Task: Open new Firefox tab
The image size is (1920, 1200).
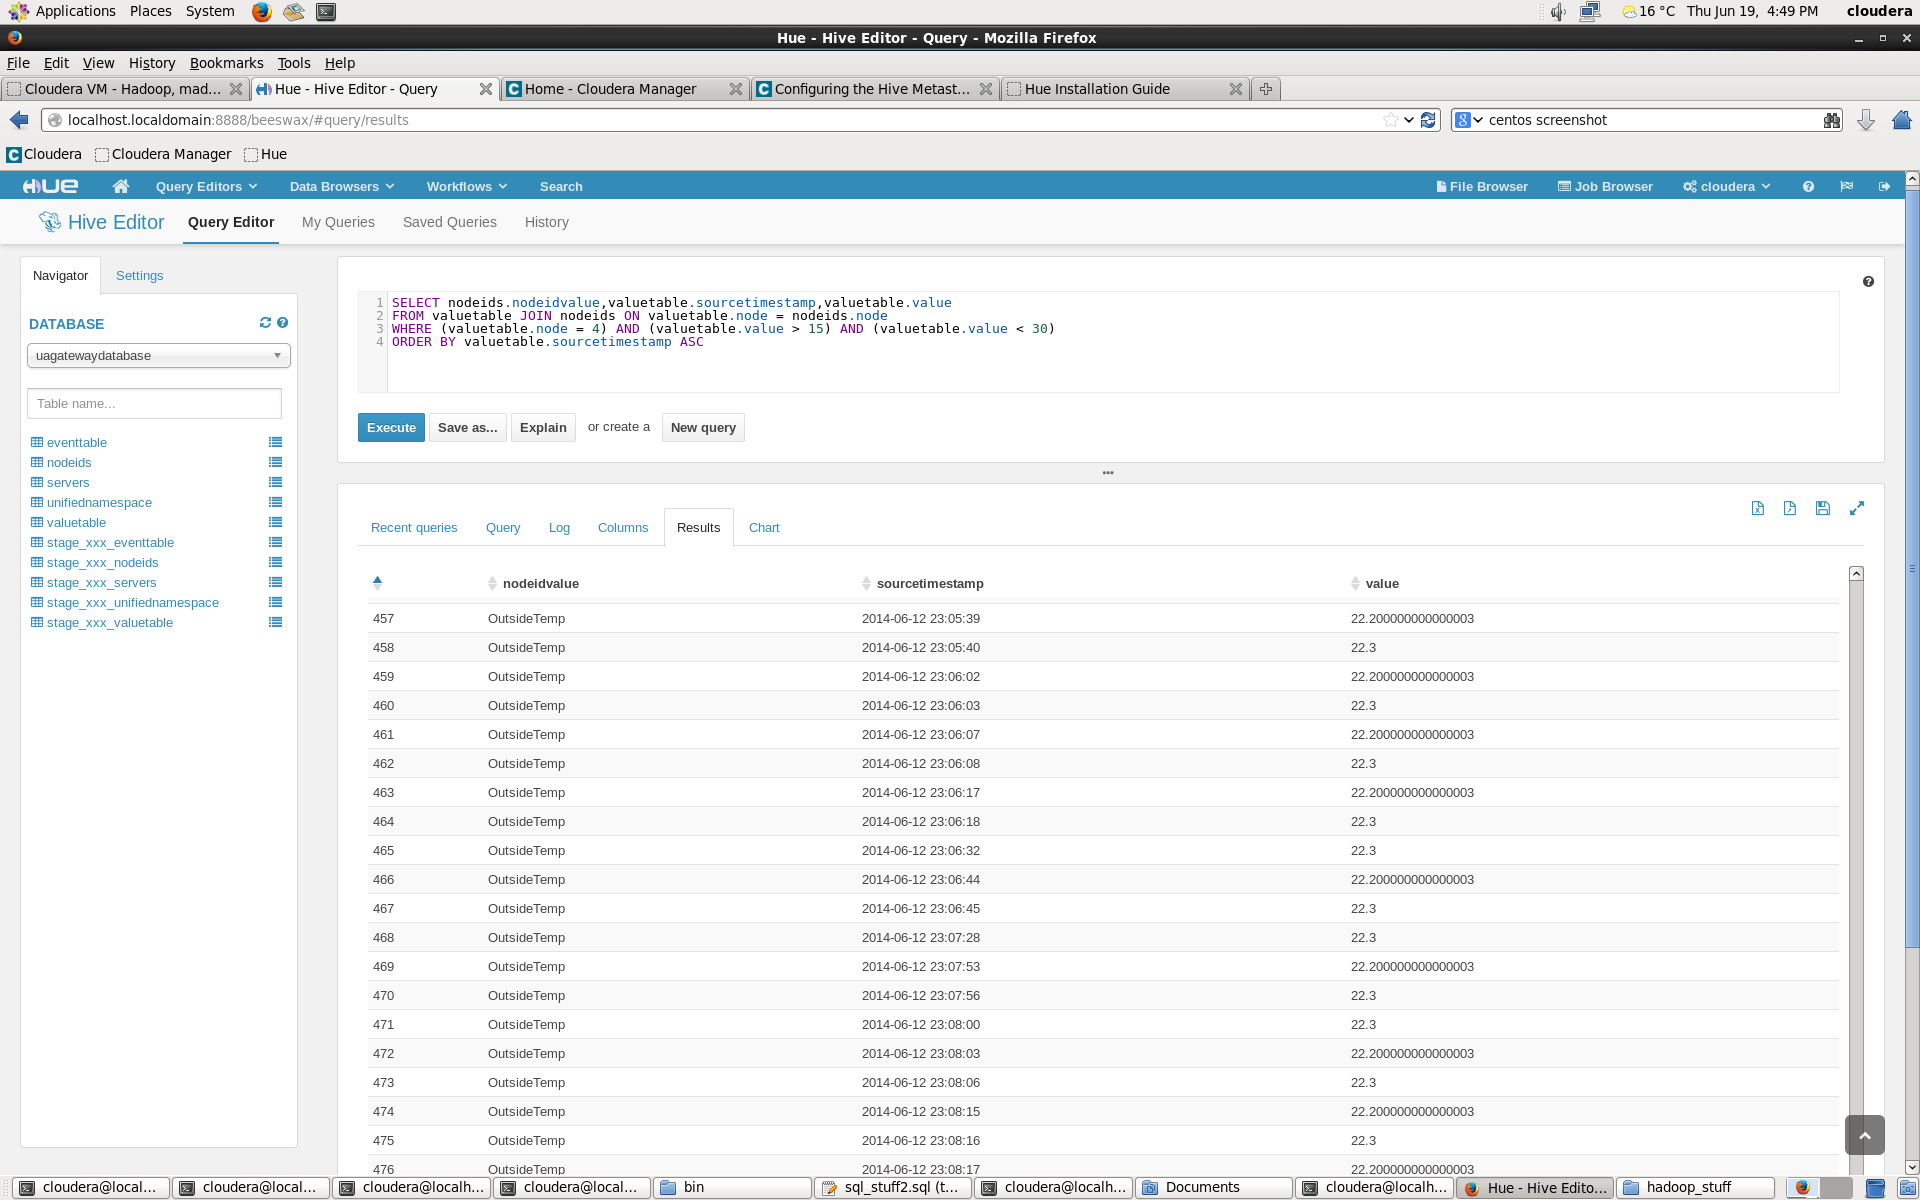Action: click(x=1266, y=89)
